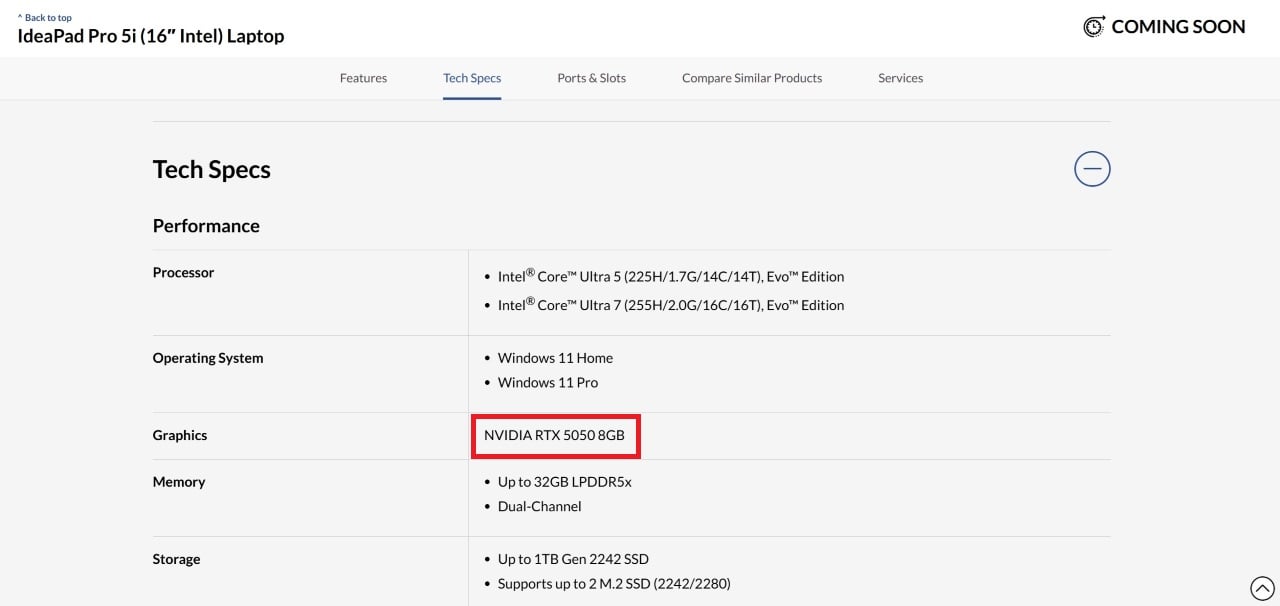Click the Graphics row label
Viewport: 1280px width, 606px height.
pos(180,435)
